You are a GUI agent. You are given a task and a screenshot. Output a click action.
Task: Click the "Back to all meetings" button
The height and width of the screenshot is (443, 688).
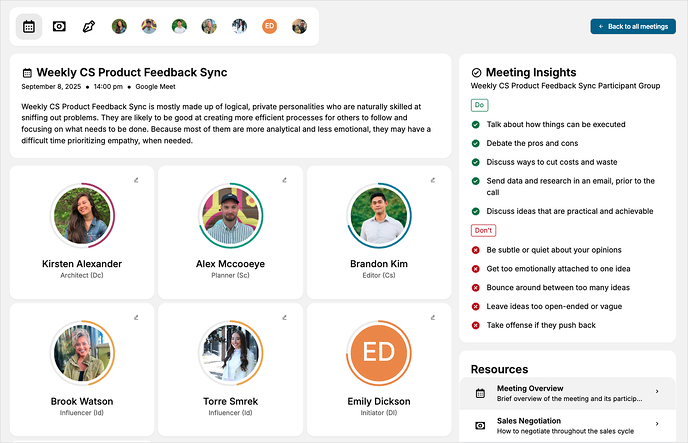[633, 27]
